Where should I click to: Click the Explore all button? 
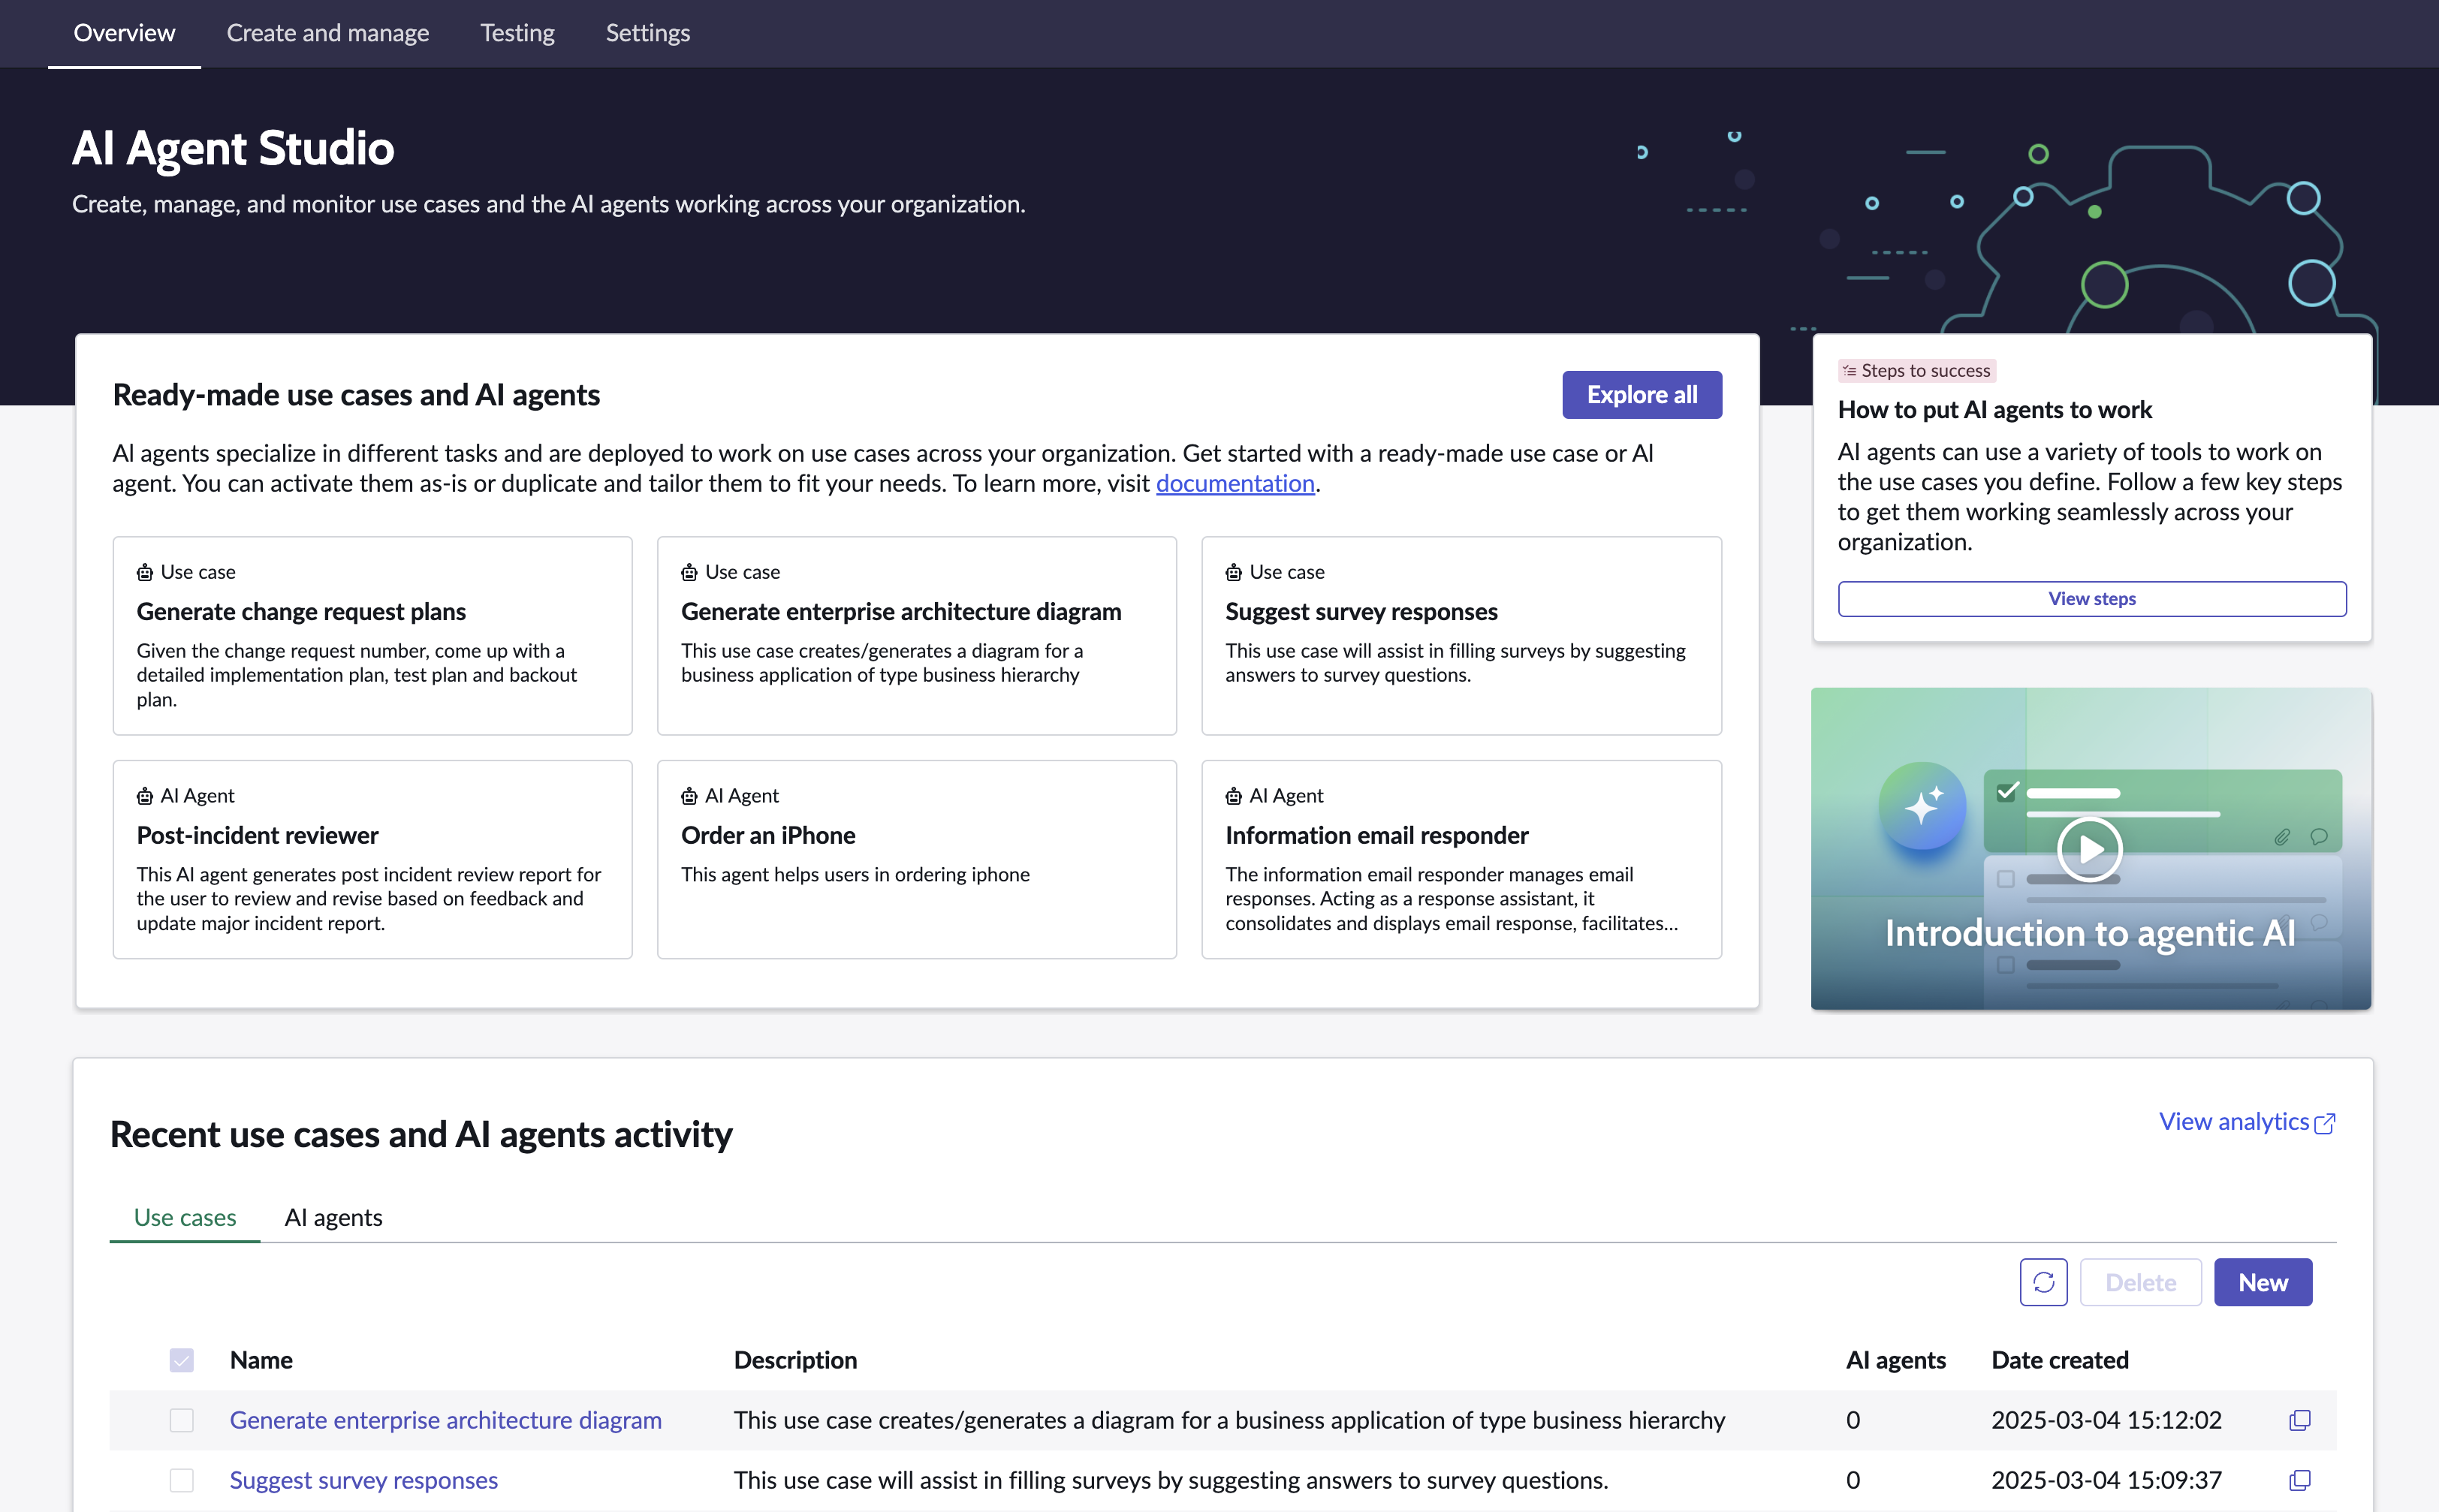click(1642, 395)
